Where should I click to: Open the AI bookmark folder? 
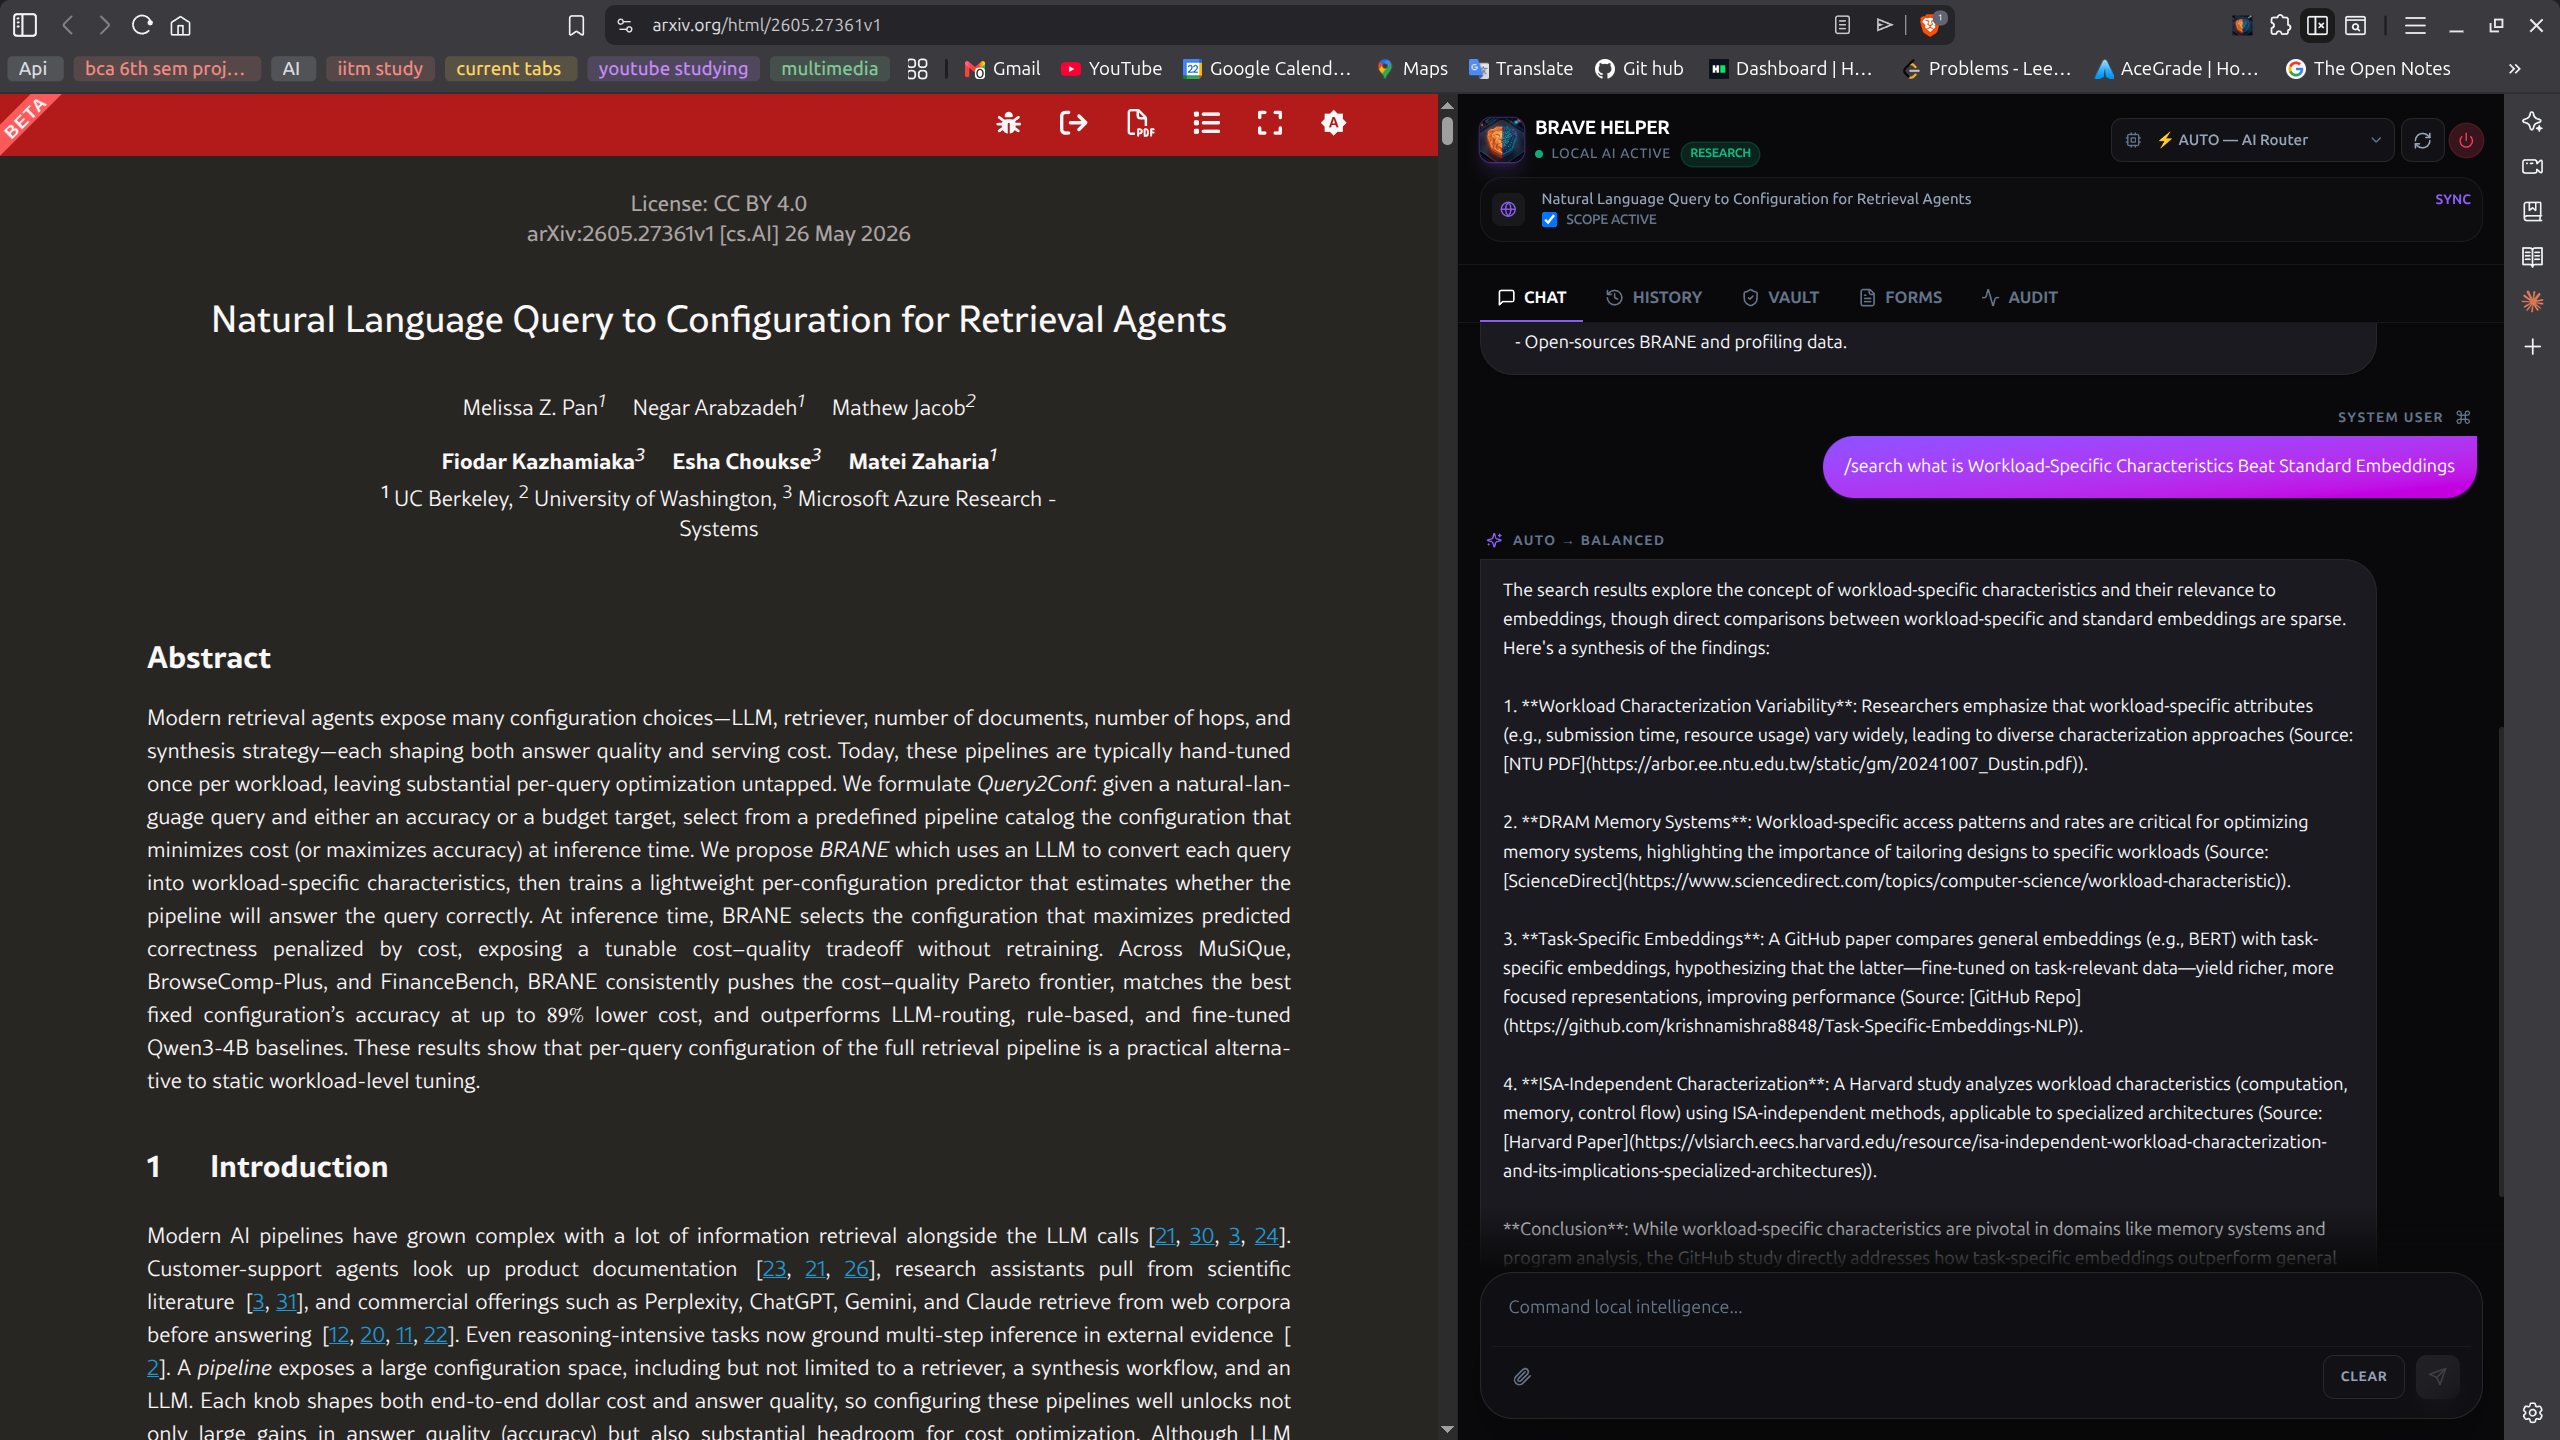(x=291, y=69)
